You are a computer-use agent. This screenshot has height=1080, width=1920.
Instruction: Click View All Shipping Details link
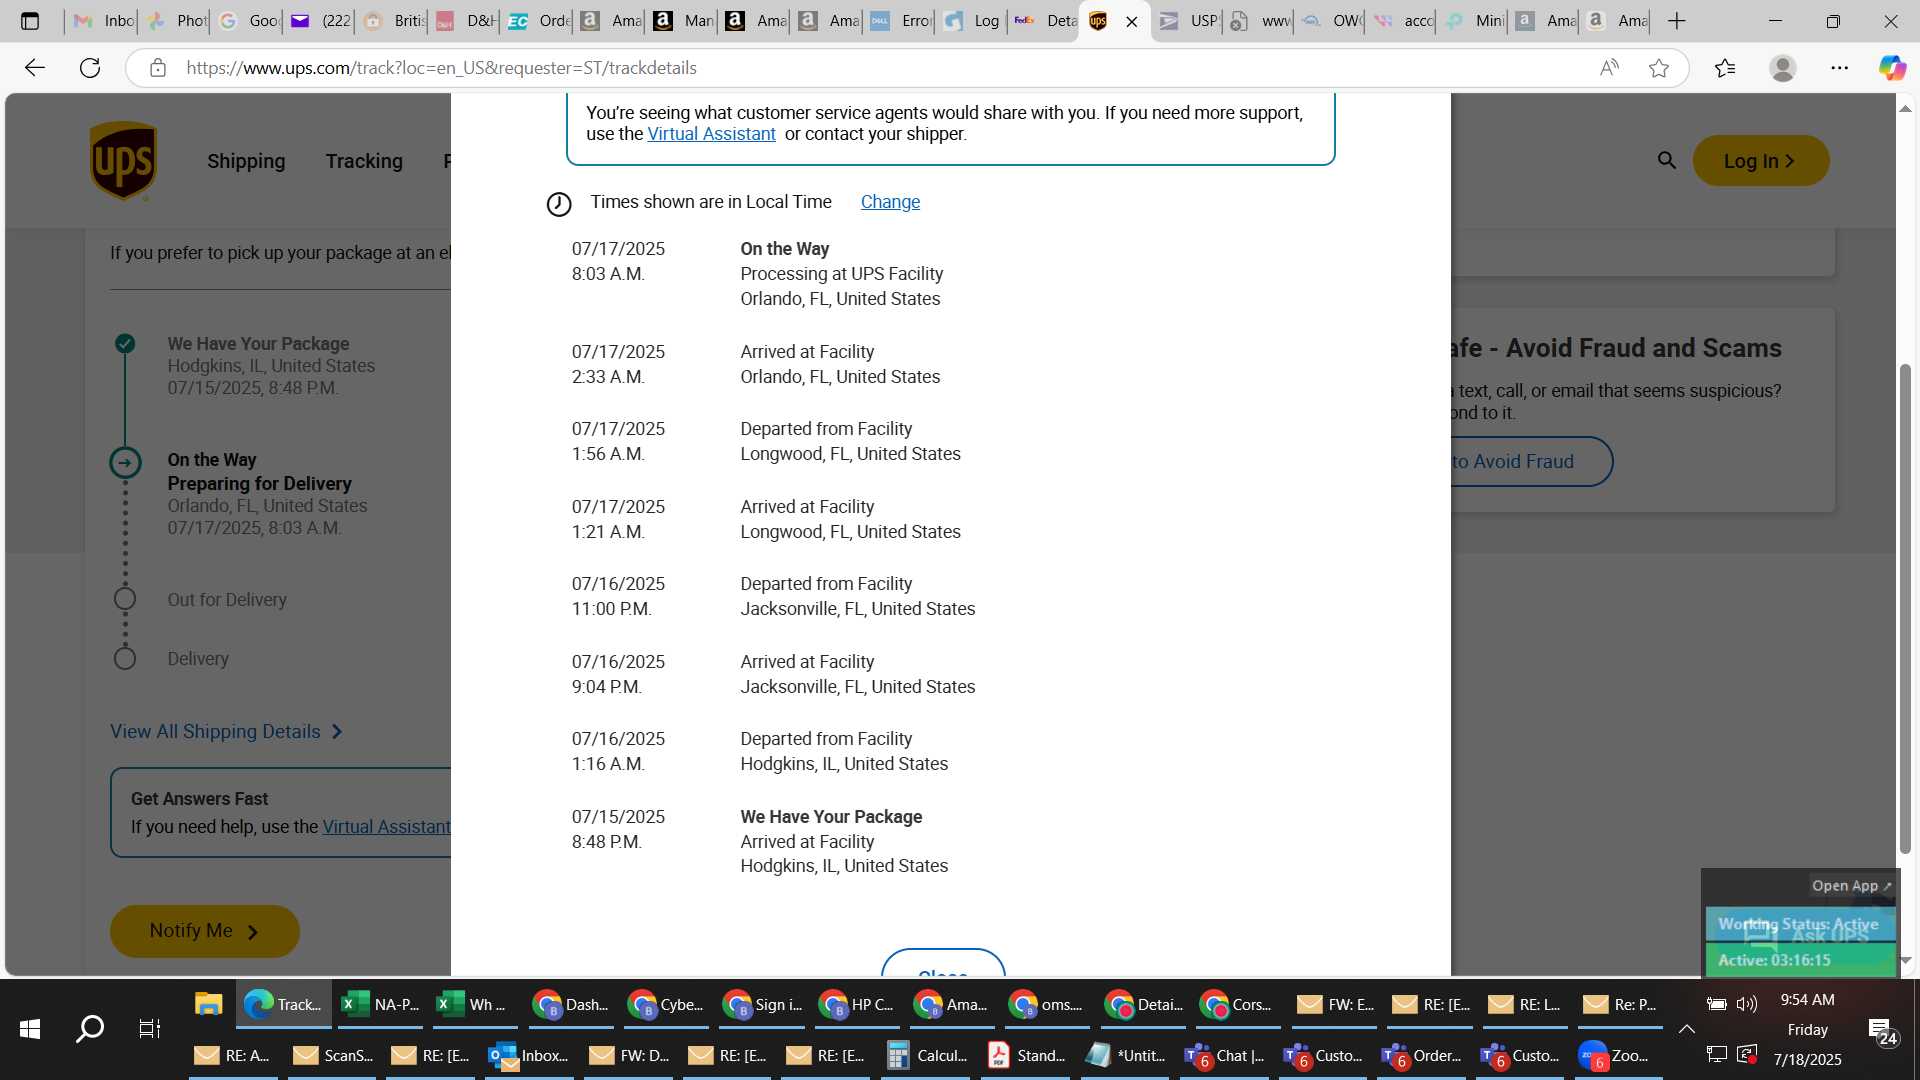pyautogui.click(x=226, y=732)
